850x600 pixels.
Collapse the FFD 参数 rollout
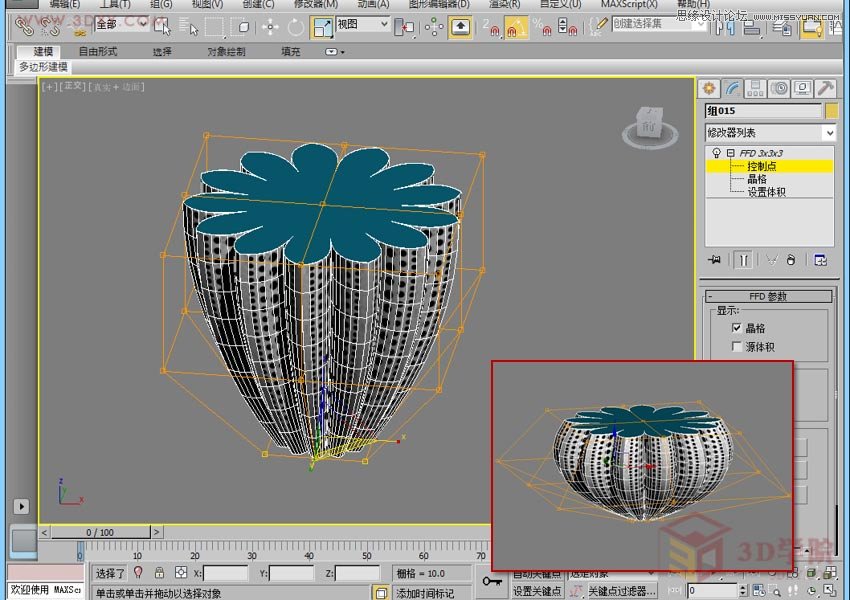(768, 296)
